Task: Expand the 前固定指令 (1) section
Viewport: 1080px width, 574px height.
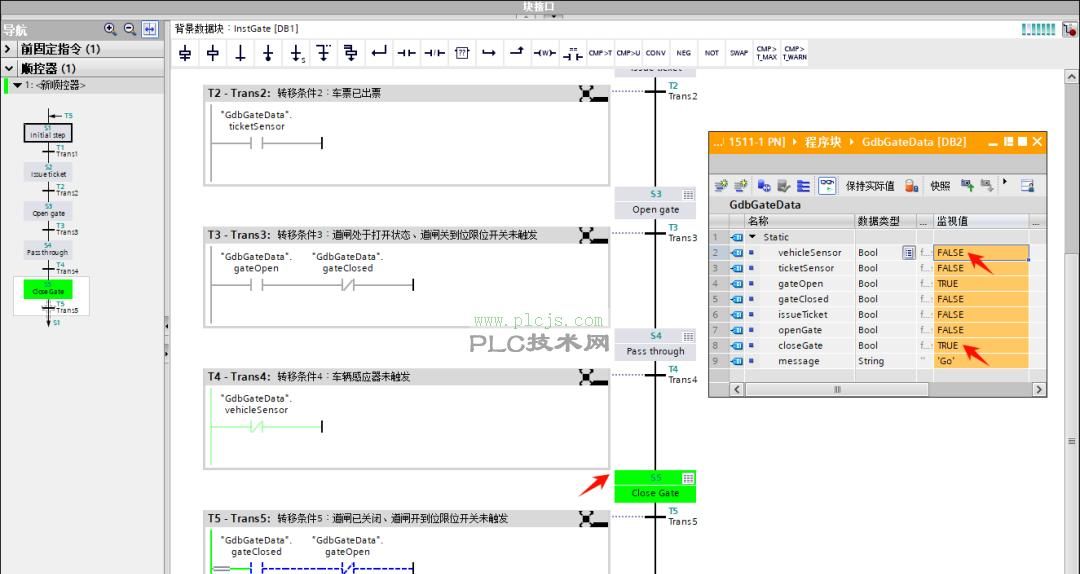Action: pyautogui.click(x=8, y=49)
